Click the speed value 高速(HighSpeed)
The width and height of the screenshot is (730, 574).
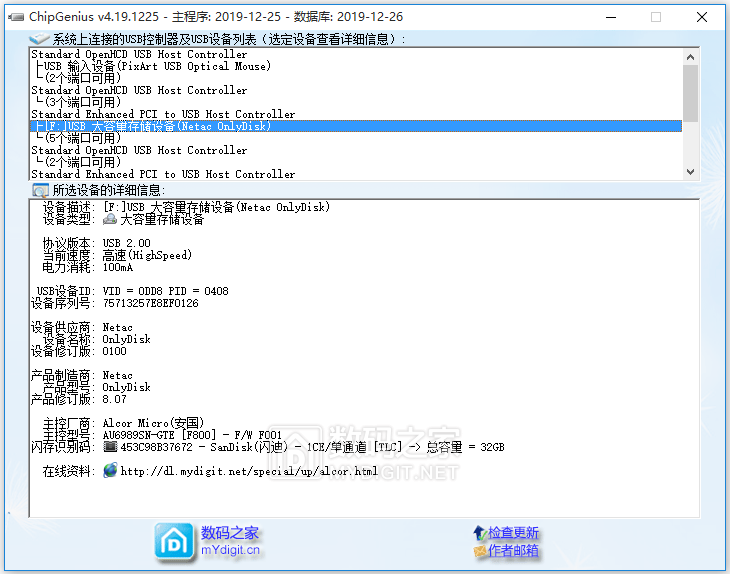tap(147, 255)
